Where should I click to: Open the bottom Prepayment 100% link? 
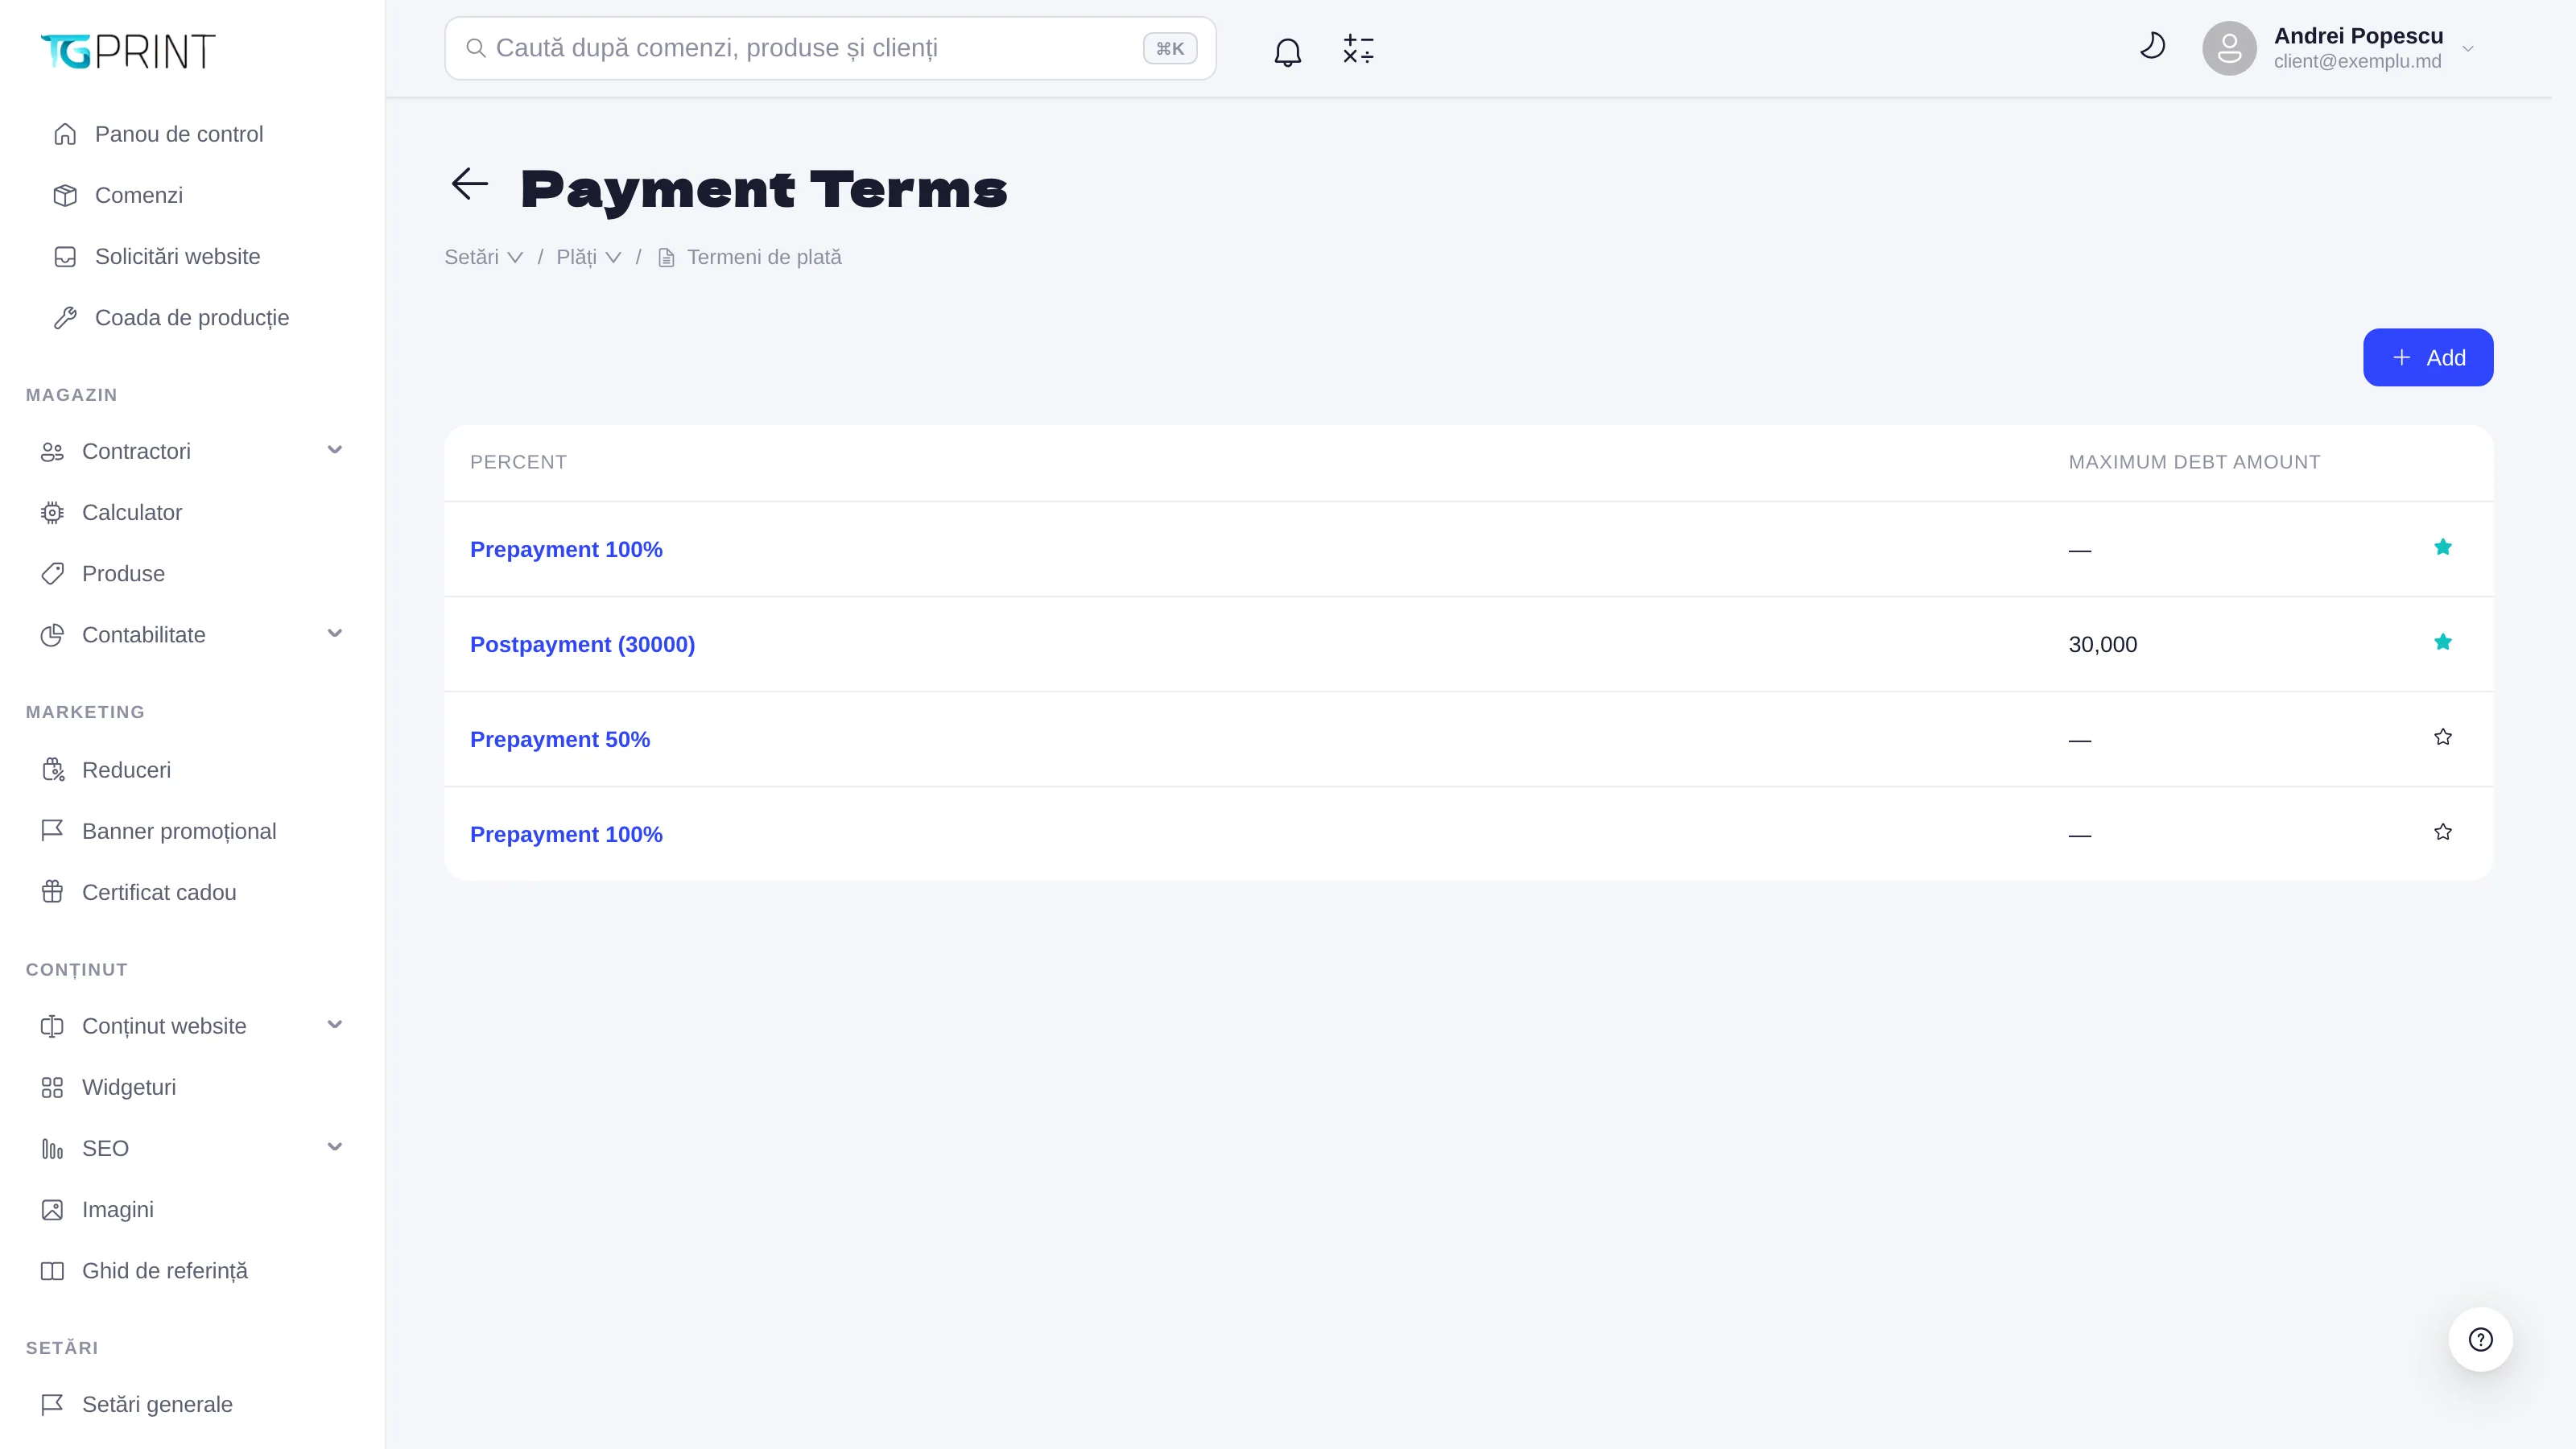click(566, 834)
